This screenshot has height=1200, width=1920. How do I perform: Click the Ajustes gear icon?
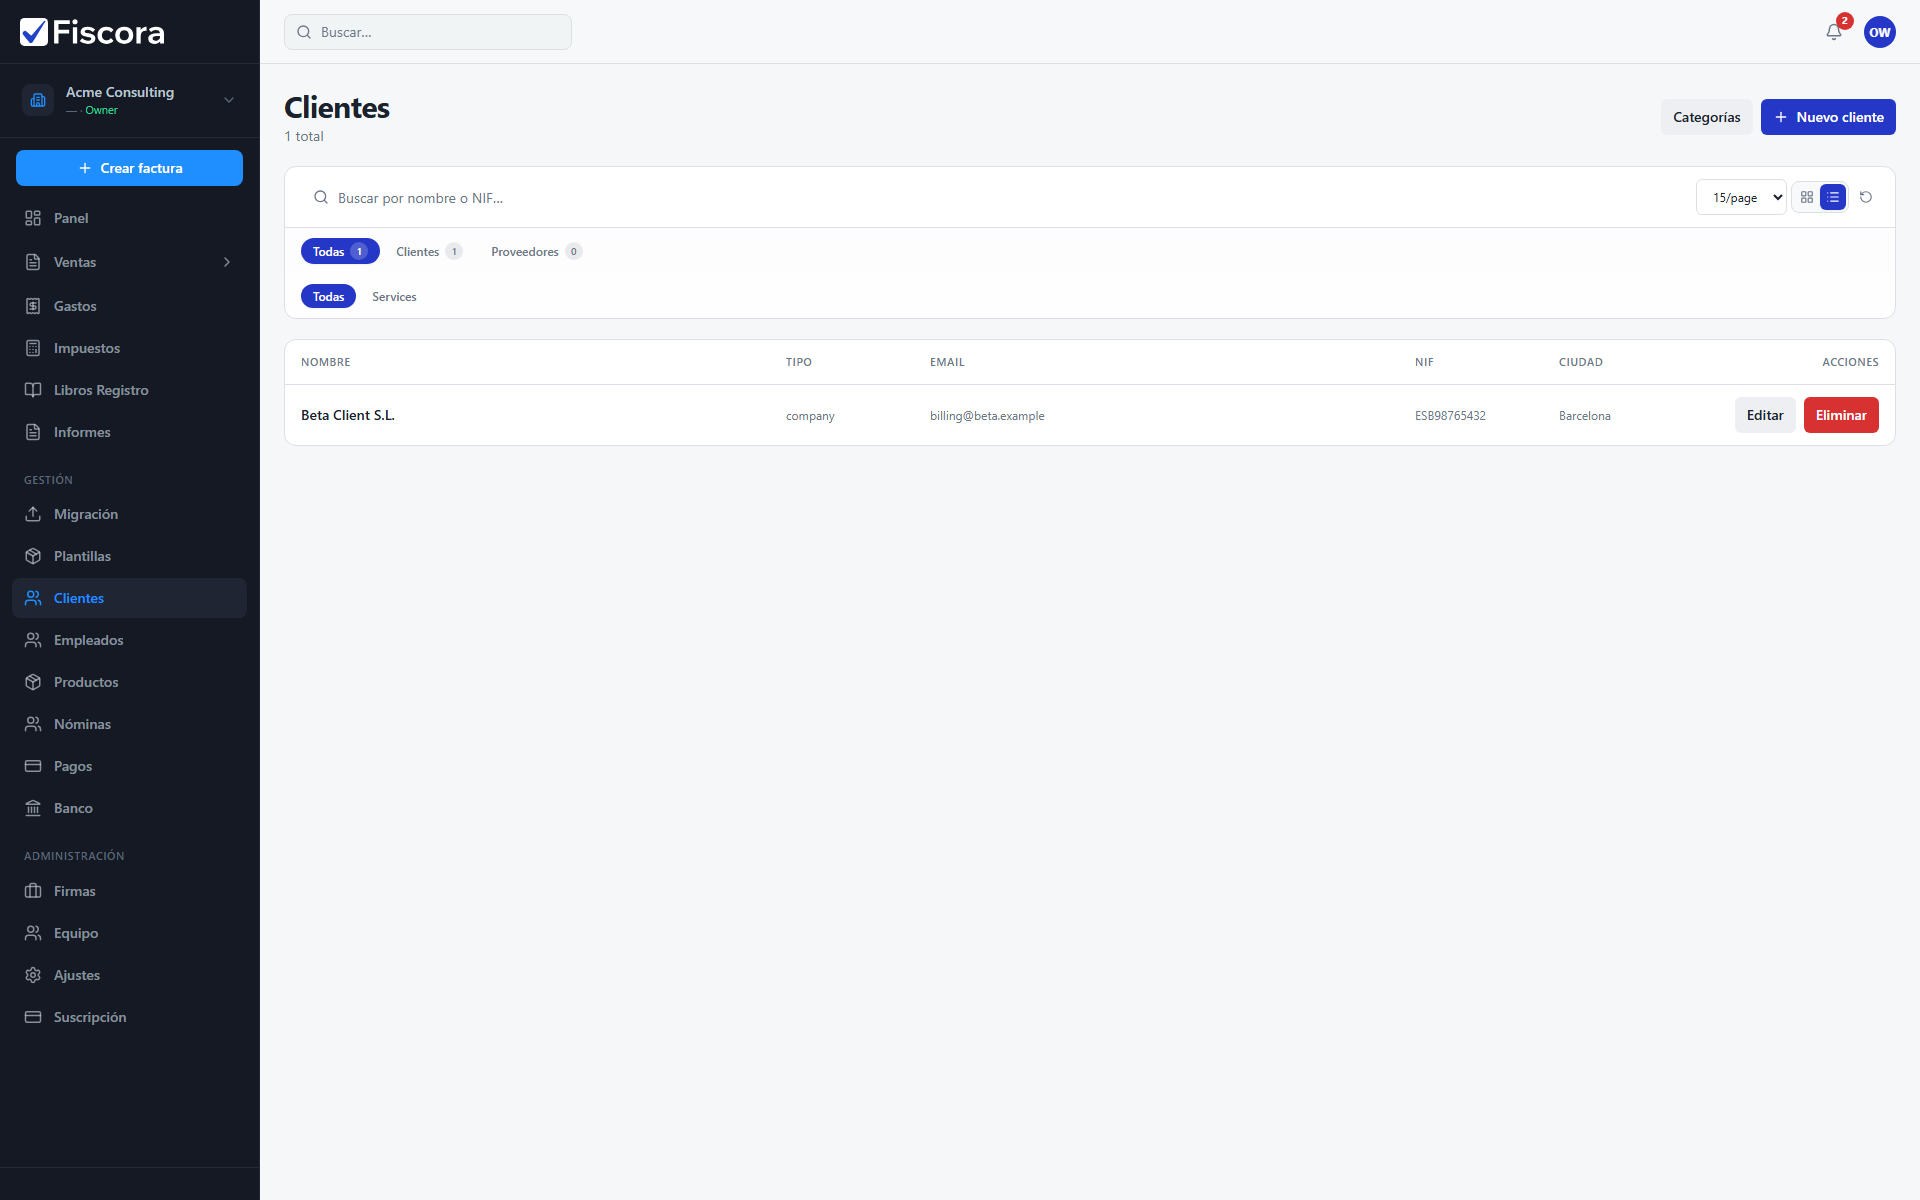click(33, 975)
